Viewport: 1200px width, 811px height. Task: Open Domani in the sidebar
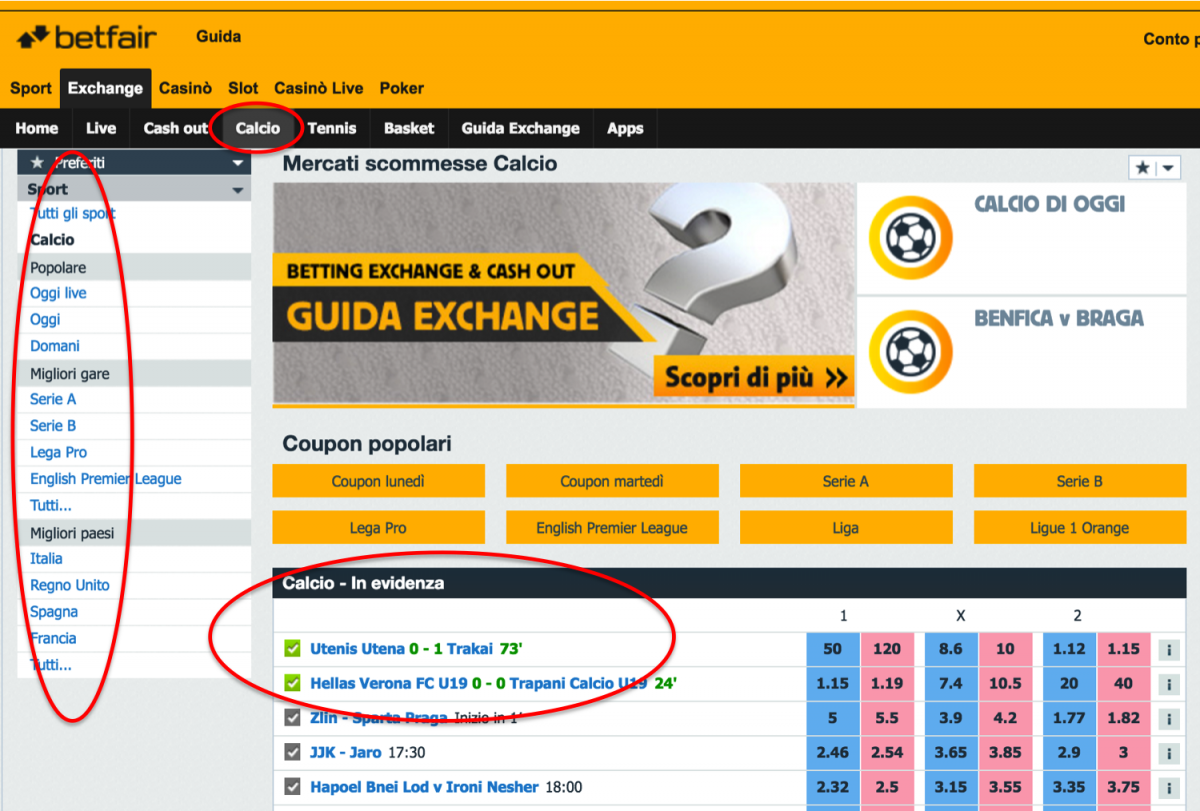(55, 346)
